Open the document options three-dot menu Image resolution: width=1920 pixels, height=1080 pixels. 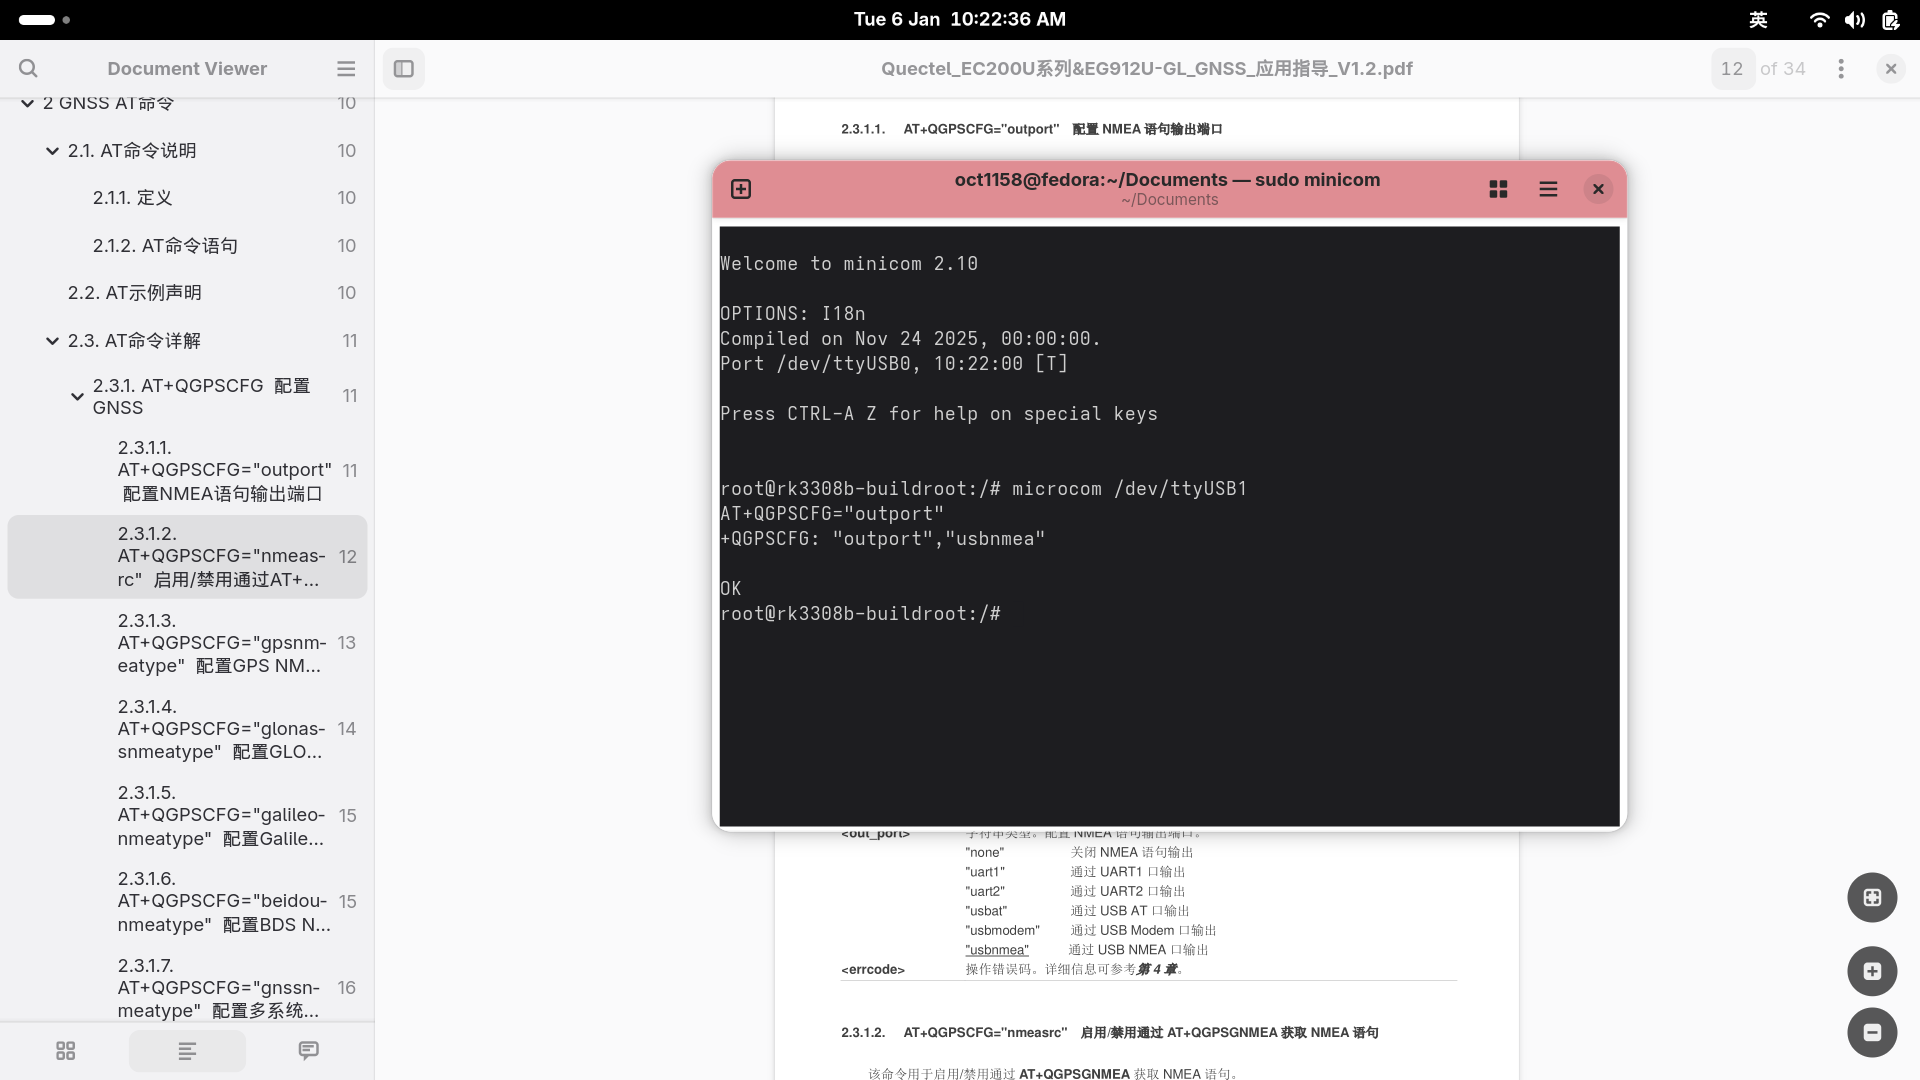[x=1840, y=68]
